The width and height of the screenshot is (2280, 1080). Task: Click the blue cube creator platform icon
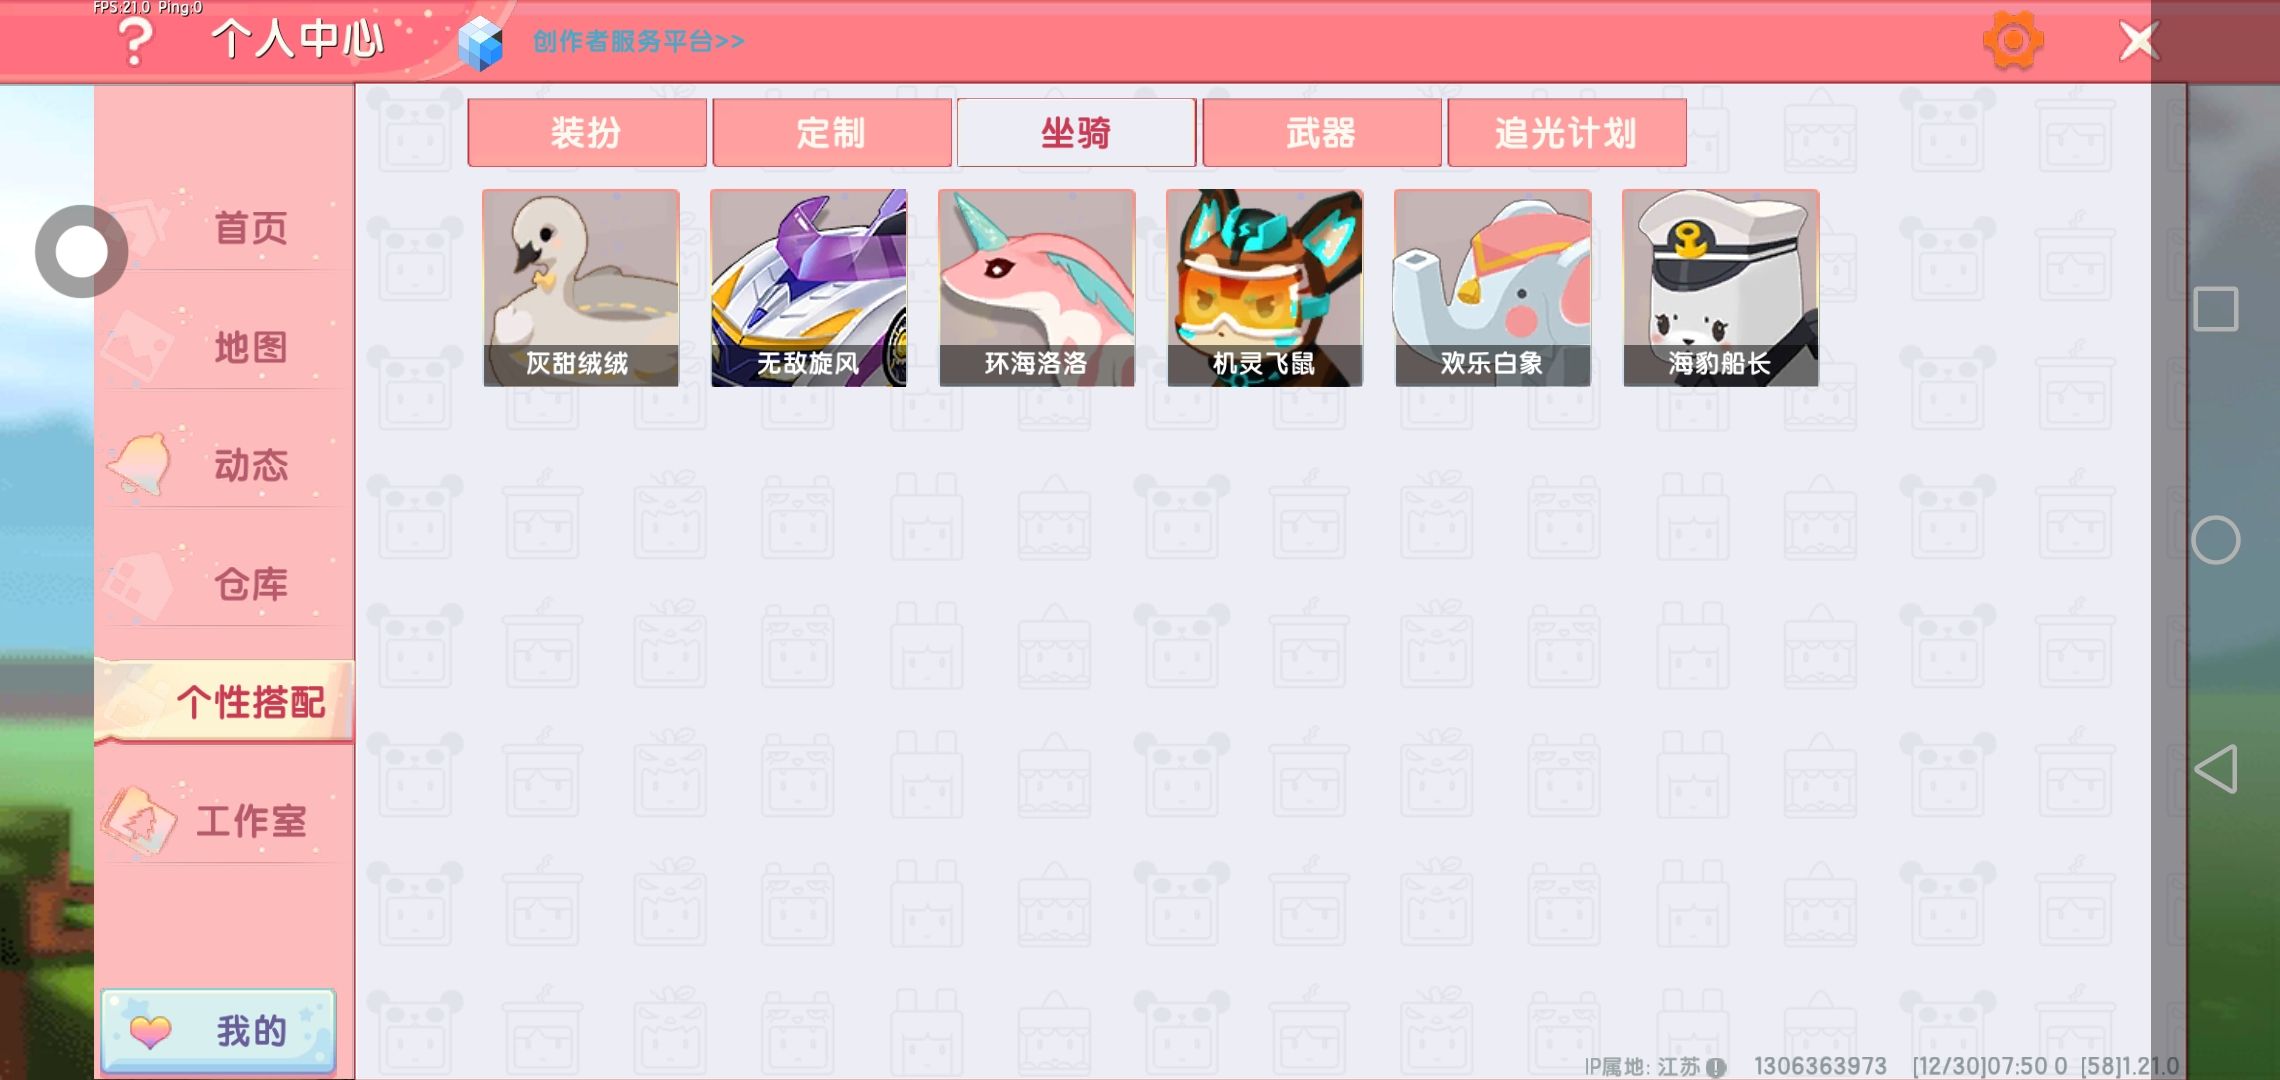tap(480, 43)
